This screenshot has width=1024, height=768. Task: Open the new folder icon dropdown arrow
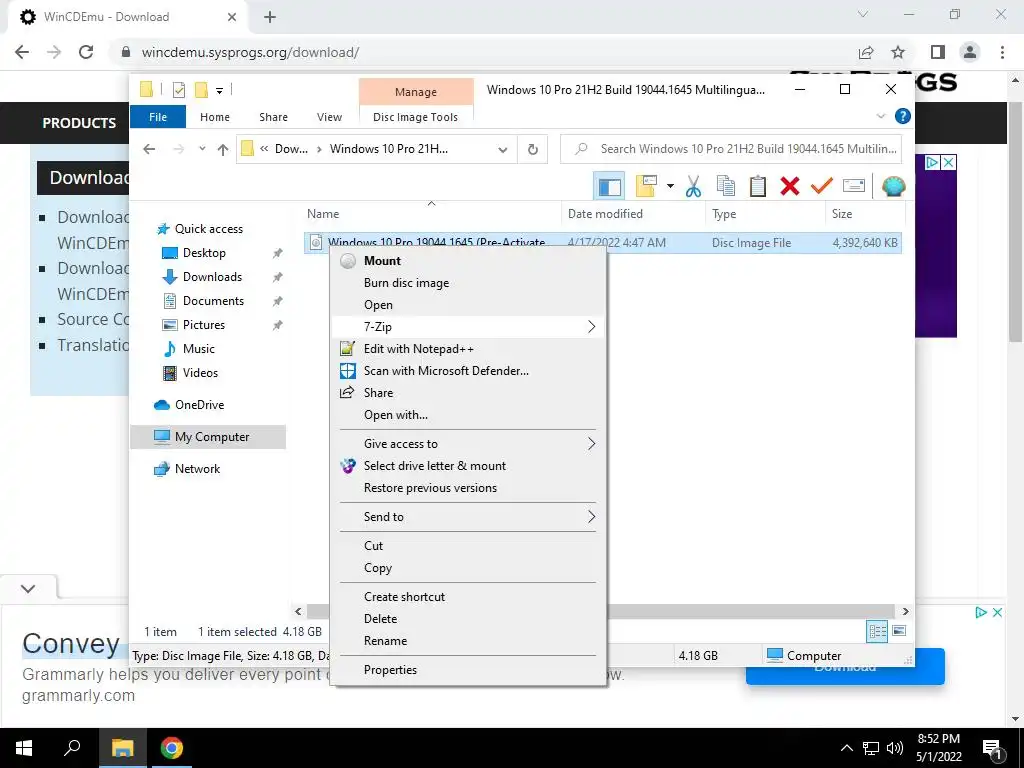point(670,186)
